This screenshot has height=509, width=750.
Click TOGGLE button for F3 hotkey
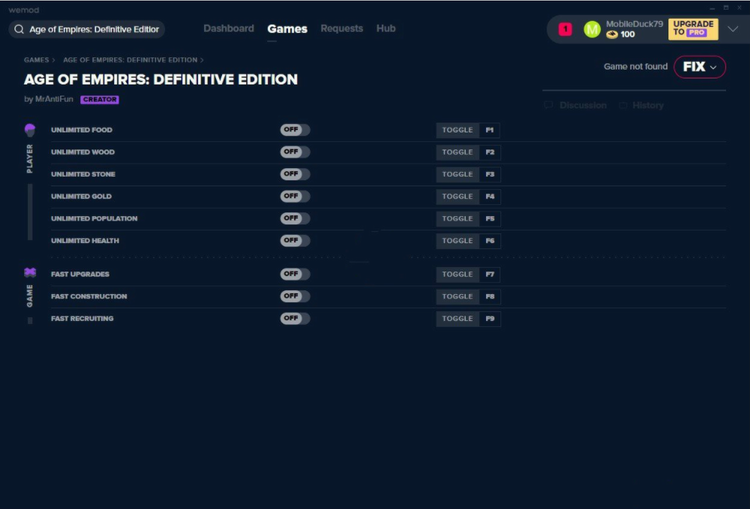click(457, 174)
